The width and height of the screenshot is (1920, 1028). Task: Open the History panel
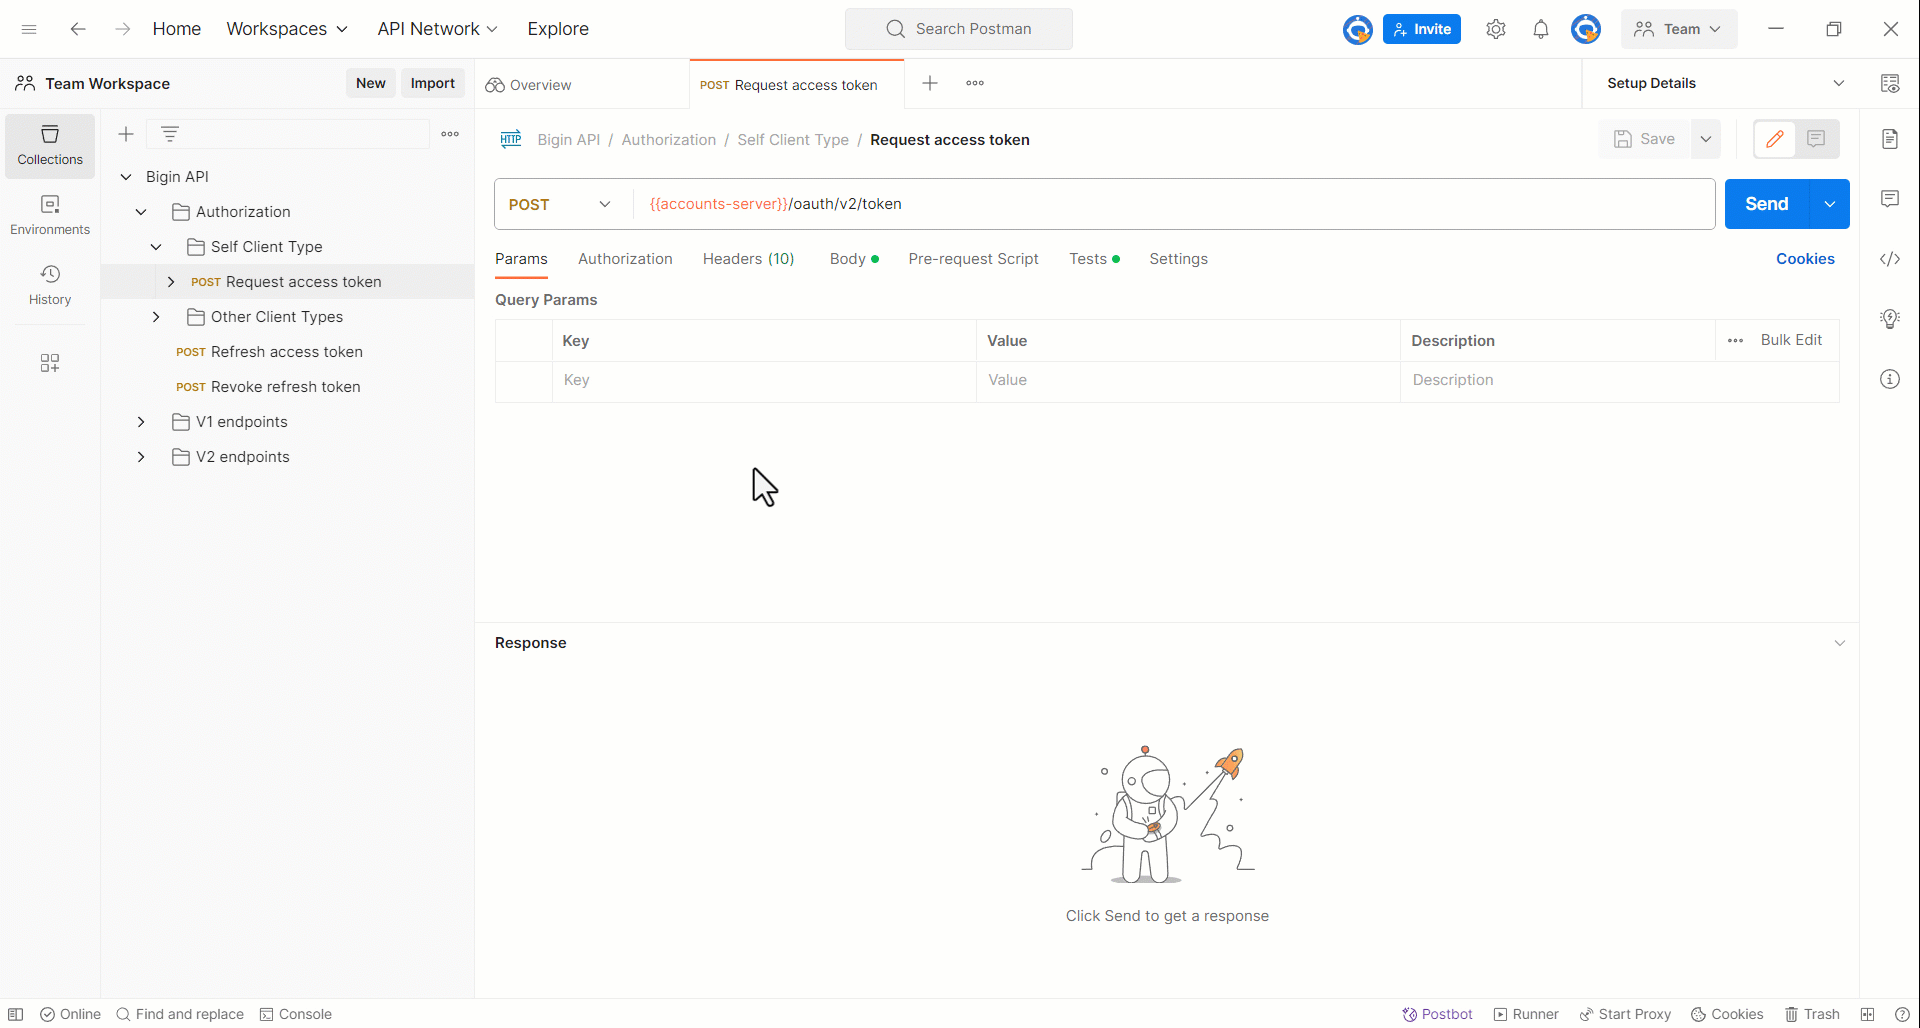49,284
